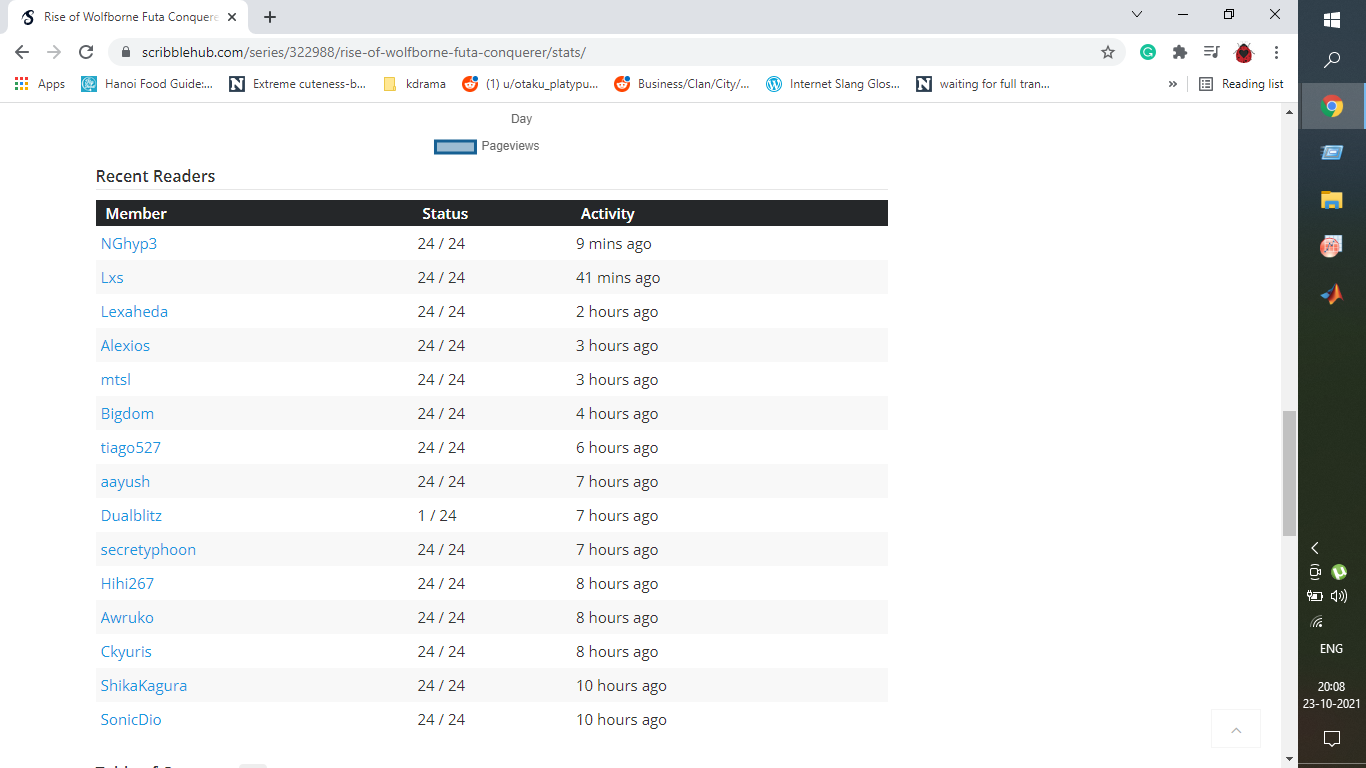Reload the page with the refresh button
1366x768 pixels.
(86, 52)
